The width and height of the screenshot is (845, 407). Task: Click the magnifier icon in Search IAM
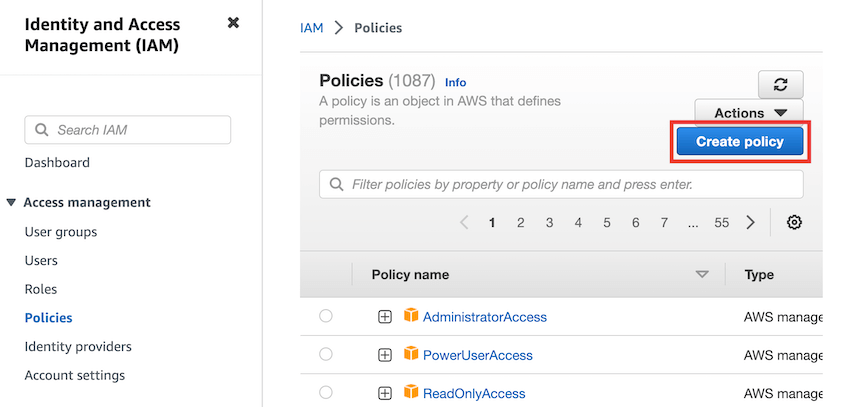[41, 130]
